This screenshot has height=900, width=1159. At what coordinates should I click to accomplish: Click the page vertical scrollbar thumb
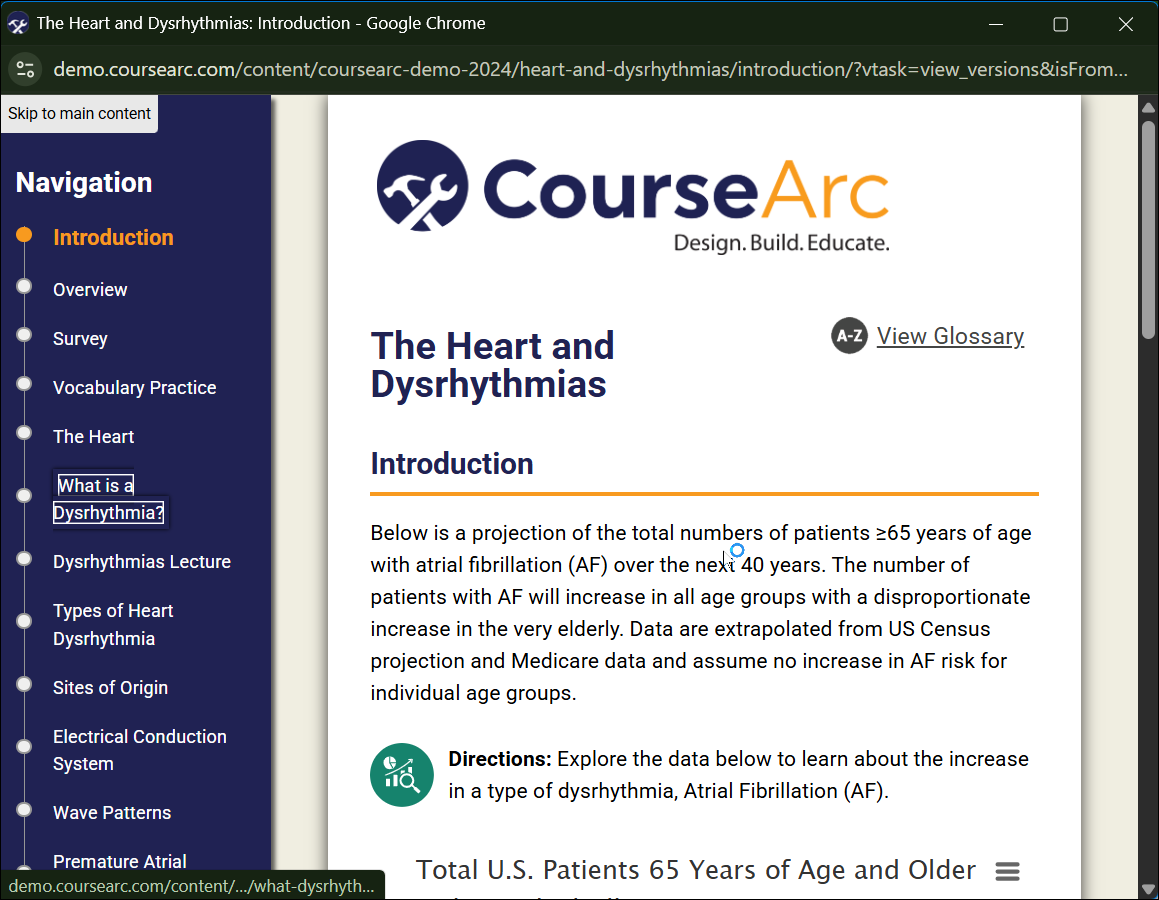point(1148,229)
